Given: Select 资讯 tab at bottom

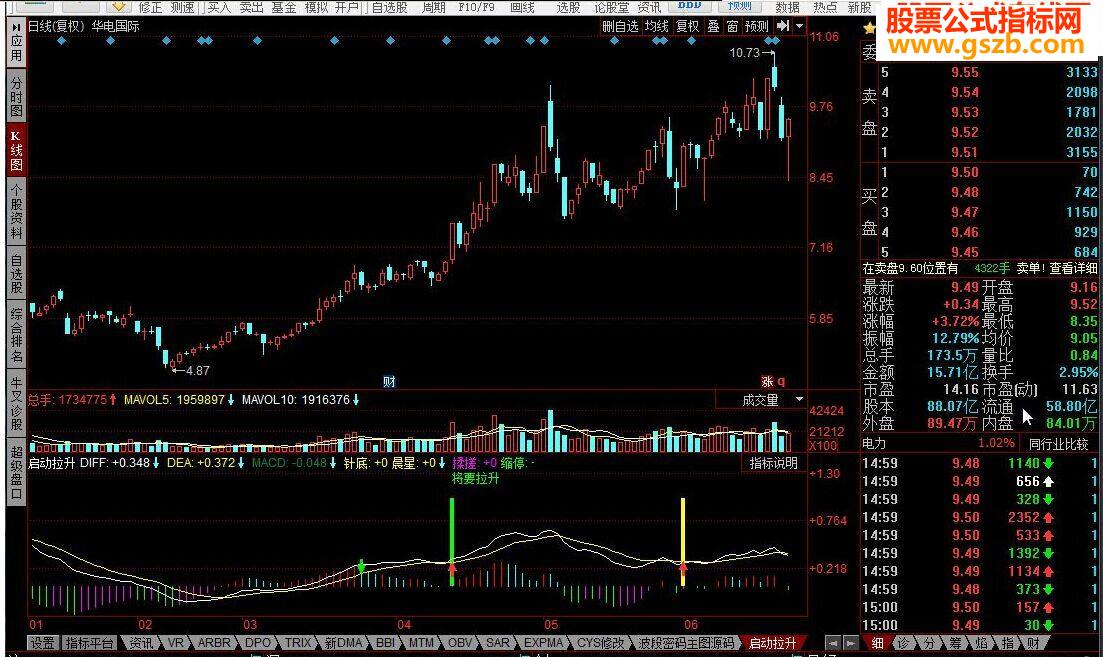Looking at the screenshot, I should coord(141,643).
